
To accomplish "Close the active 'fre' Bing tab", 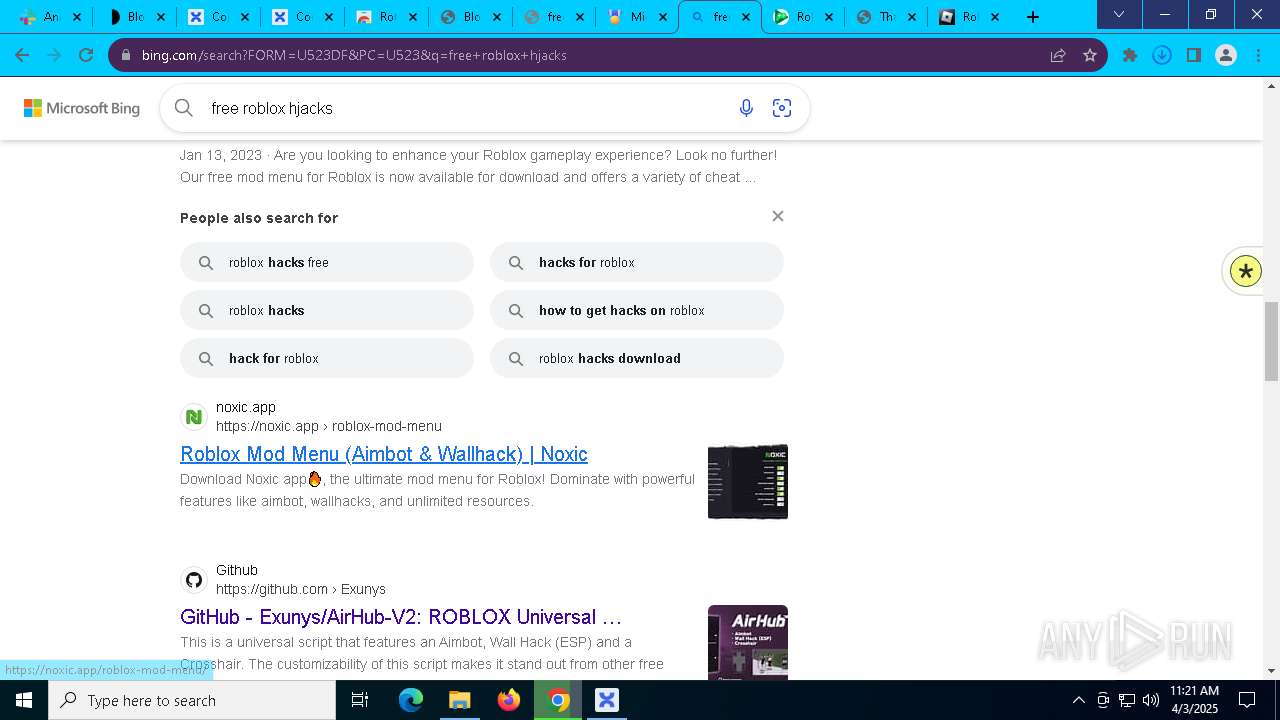I will pos(746,17).
